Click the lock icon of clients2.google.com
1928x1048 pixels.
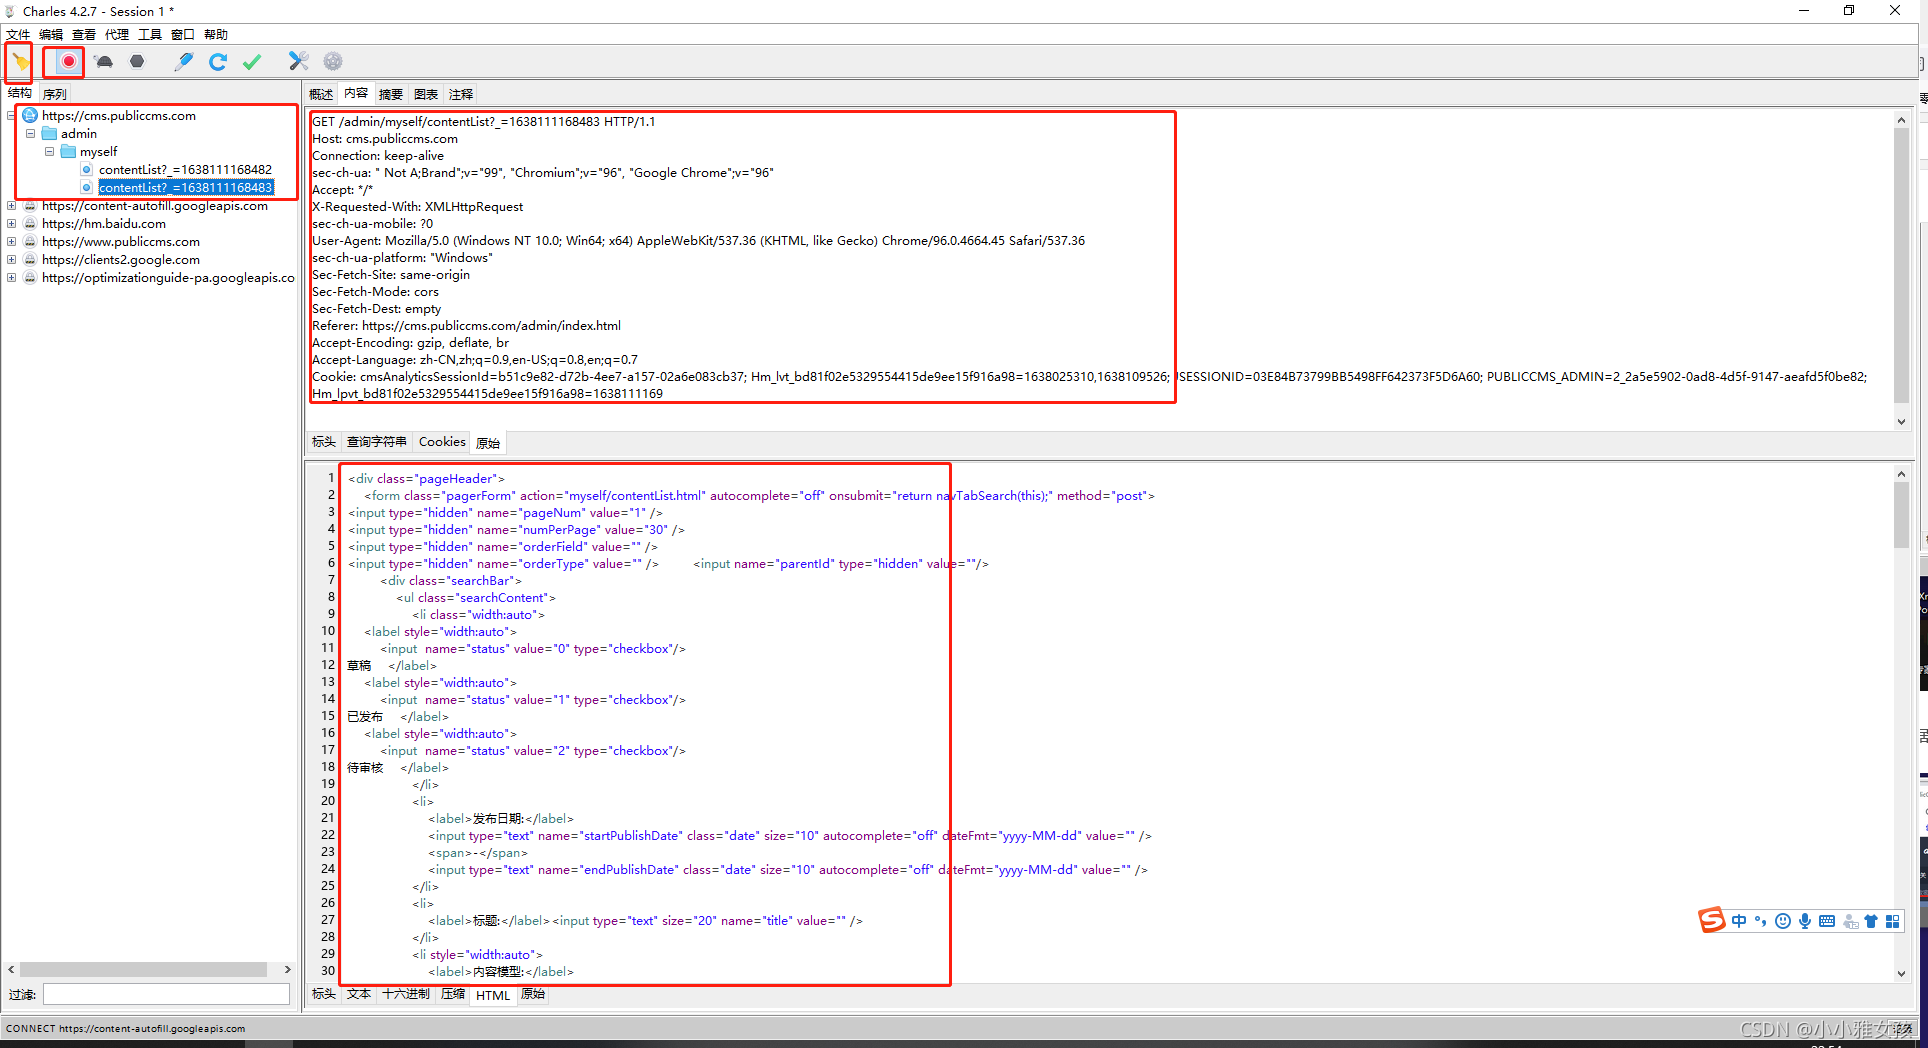coord(30,260)
